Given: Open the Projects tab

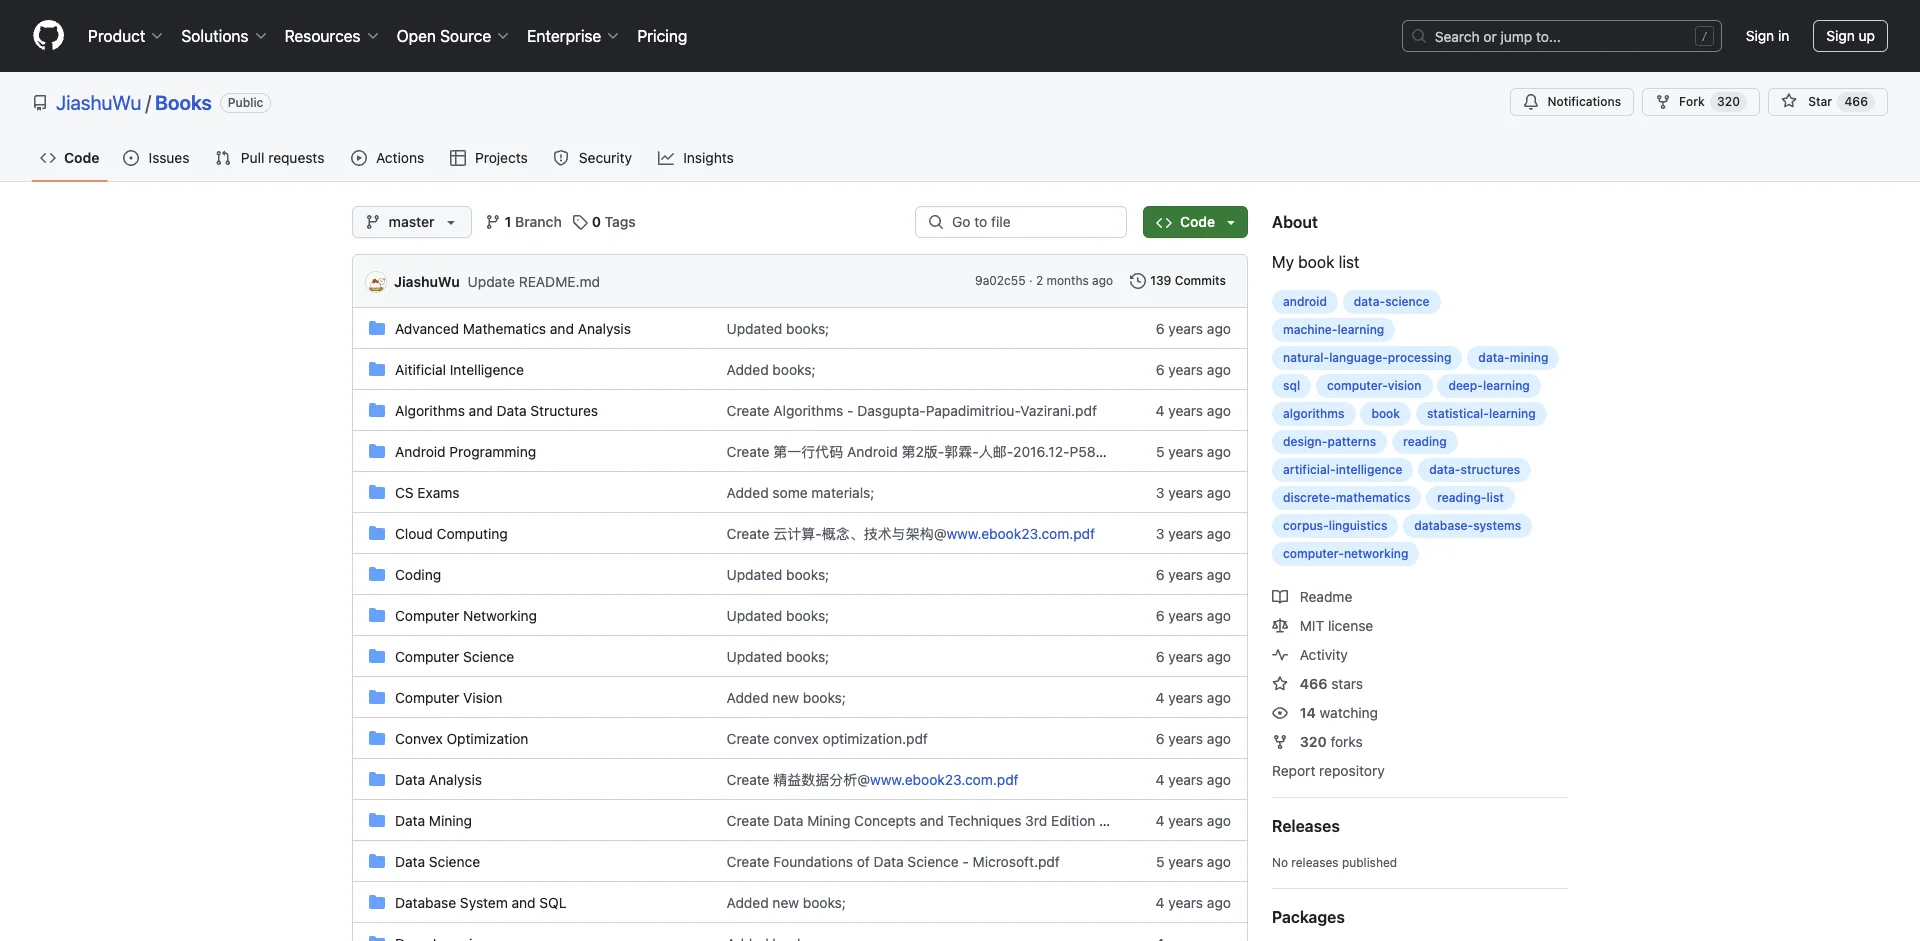Looking at the screenshot, I should [489, 158].
